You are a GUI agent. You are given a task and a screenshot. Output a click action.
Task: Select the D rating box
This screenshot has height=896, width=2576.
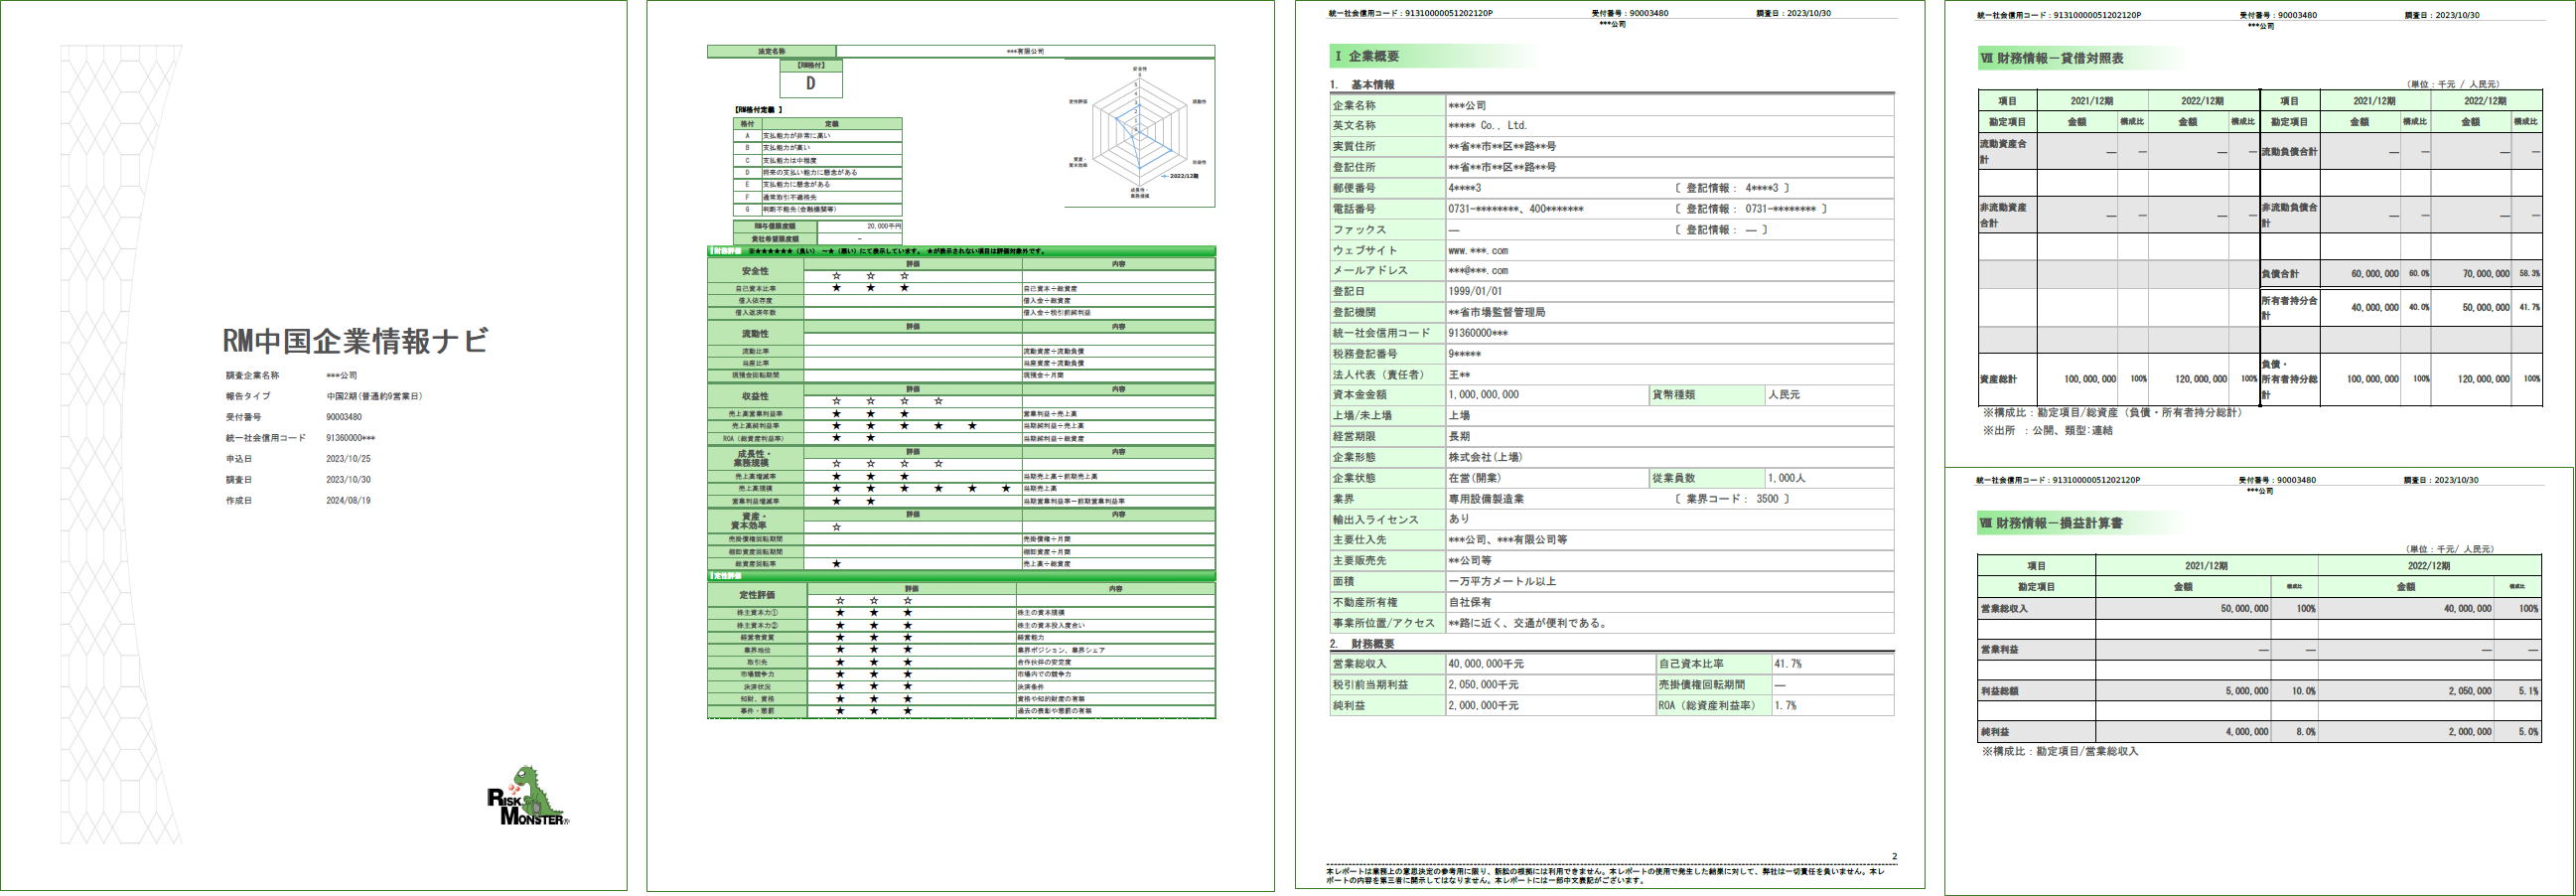tap(810, 84)
